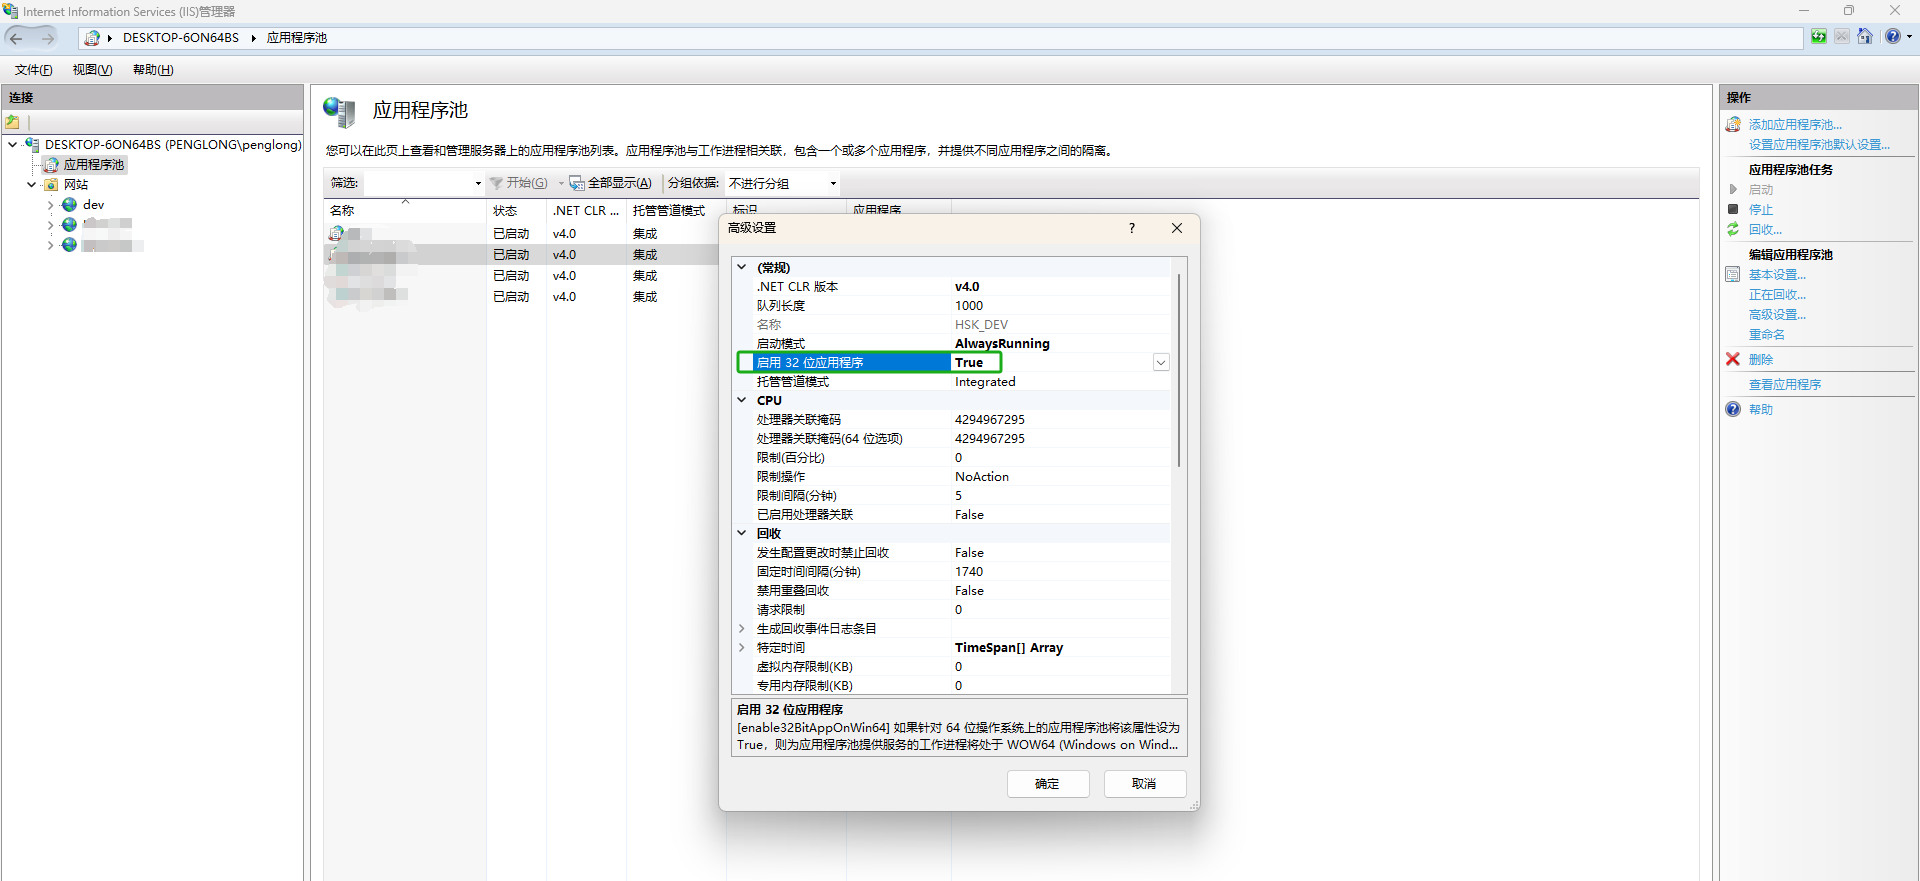Click 添加应用程序池 in the actions pane

click(1795, 125)
